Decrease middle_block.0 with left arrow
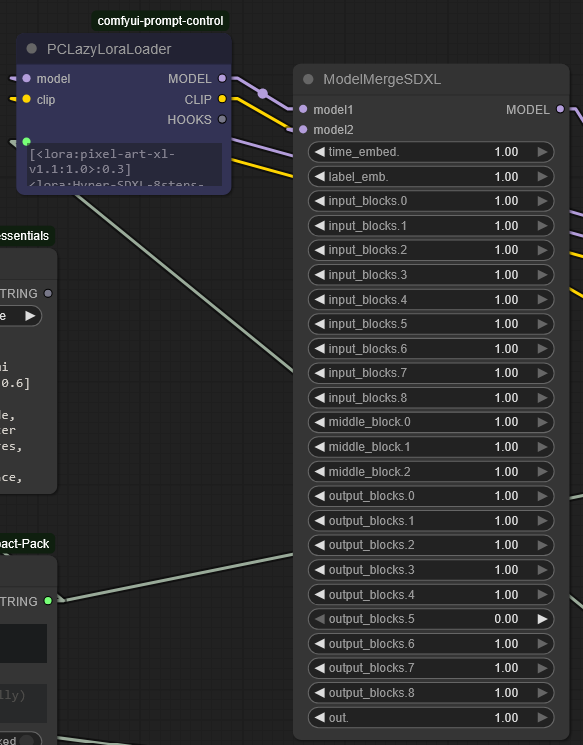 click(x=319, y=422)
